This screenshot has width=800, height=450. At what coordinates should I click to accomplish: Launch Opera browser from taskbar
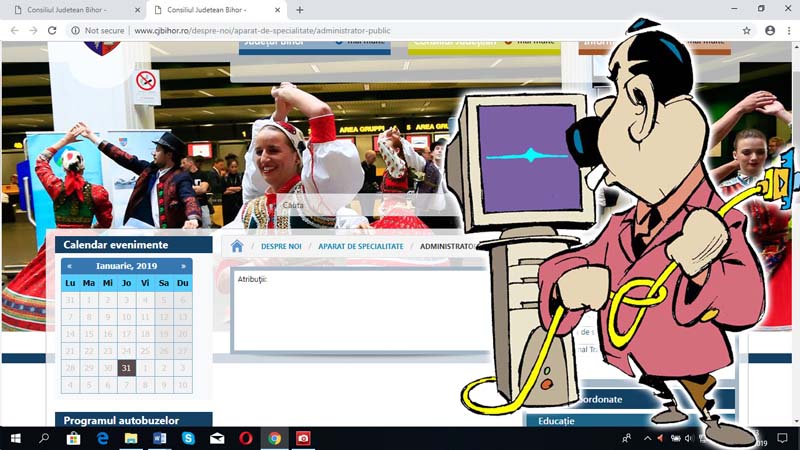[245, 438]
